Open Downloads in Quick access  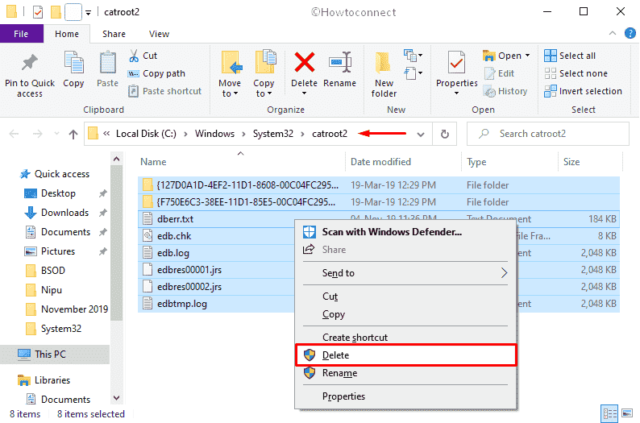click(65, 212)
